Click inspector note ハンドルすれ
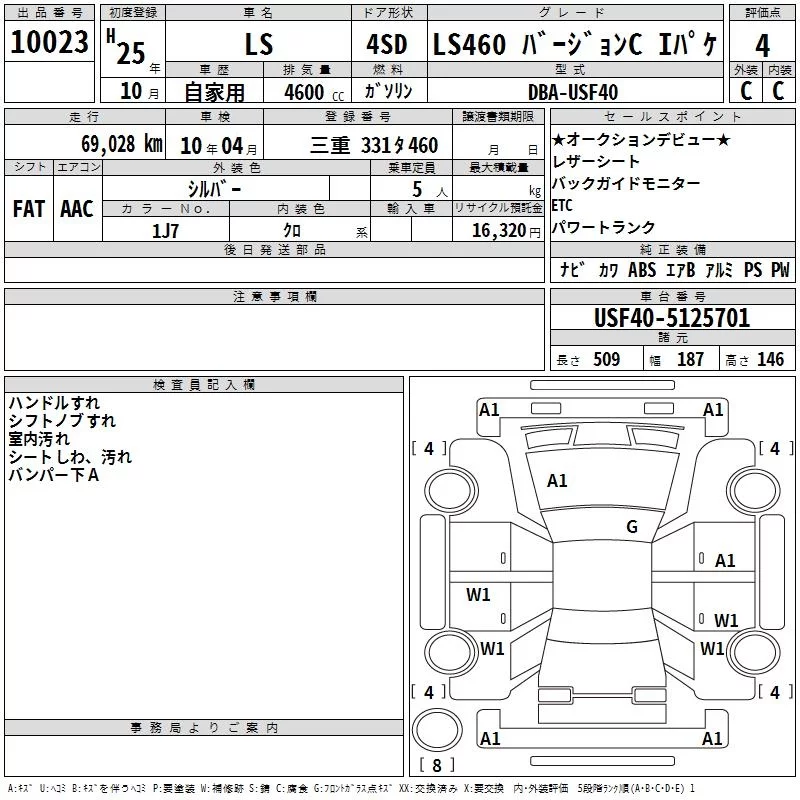Screen dimensions: 800x800 pos(54,403)
